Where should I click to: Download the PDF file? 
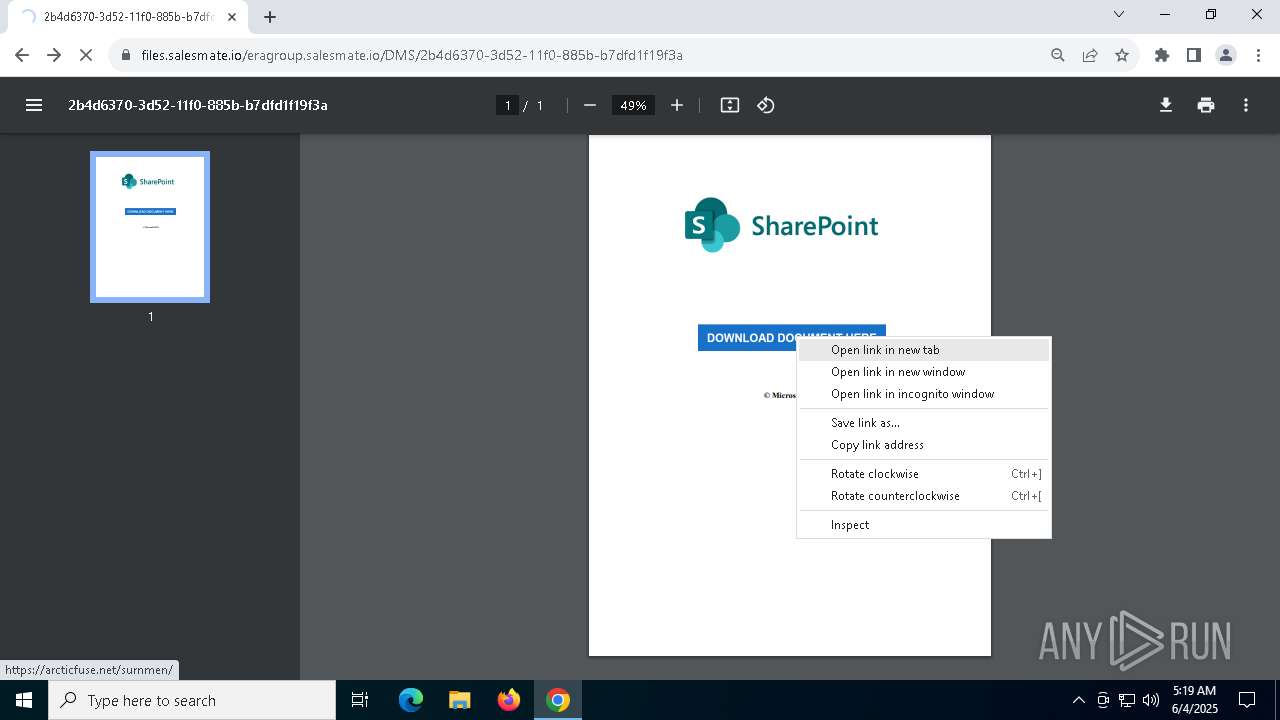1166,105
